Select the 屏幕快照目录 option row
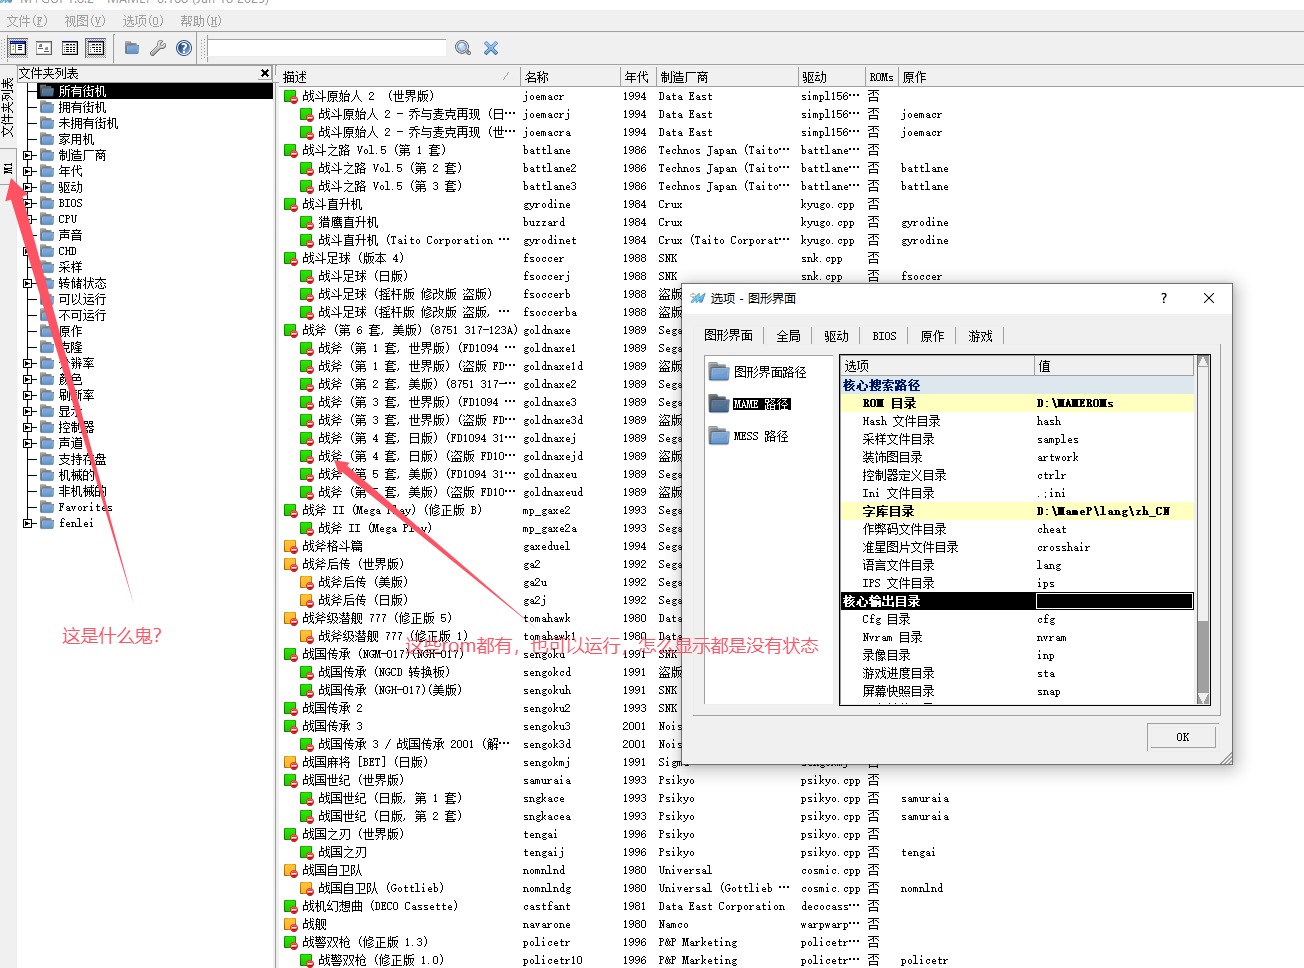This screenshot has width=1304, height=968. (x=1018, y=691)
